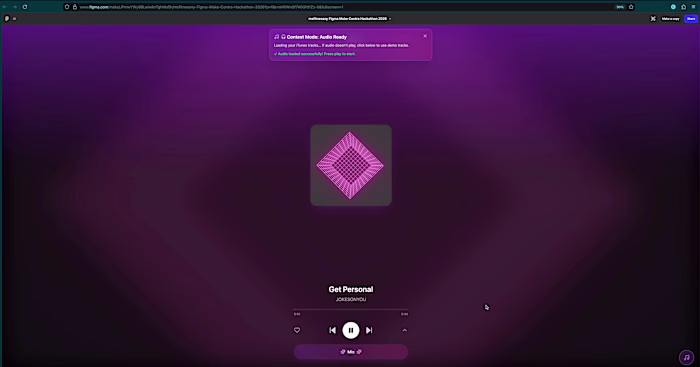Open the floating music note button
Image resolution: width=700 pixels, height=367 pixels.
tap(686, 357)
